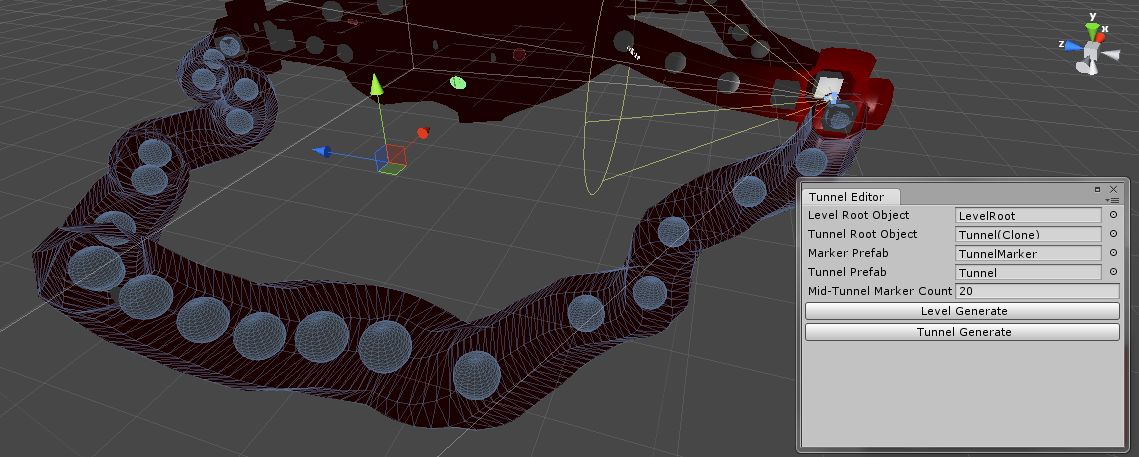The width and height of the screenshot is (1139, 457).
Task: Focus the Tunnel prefab field
Action: coord(1029,272)
